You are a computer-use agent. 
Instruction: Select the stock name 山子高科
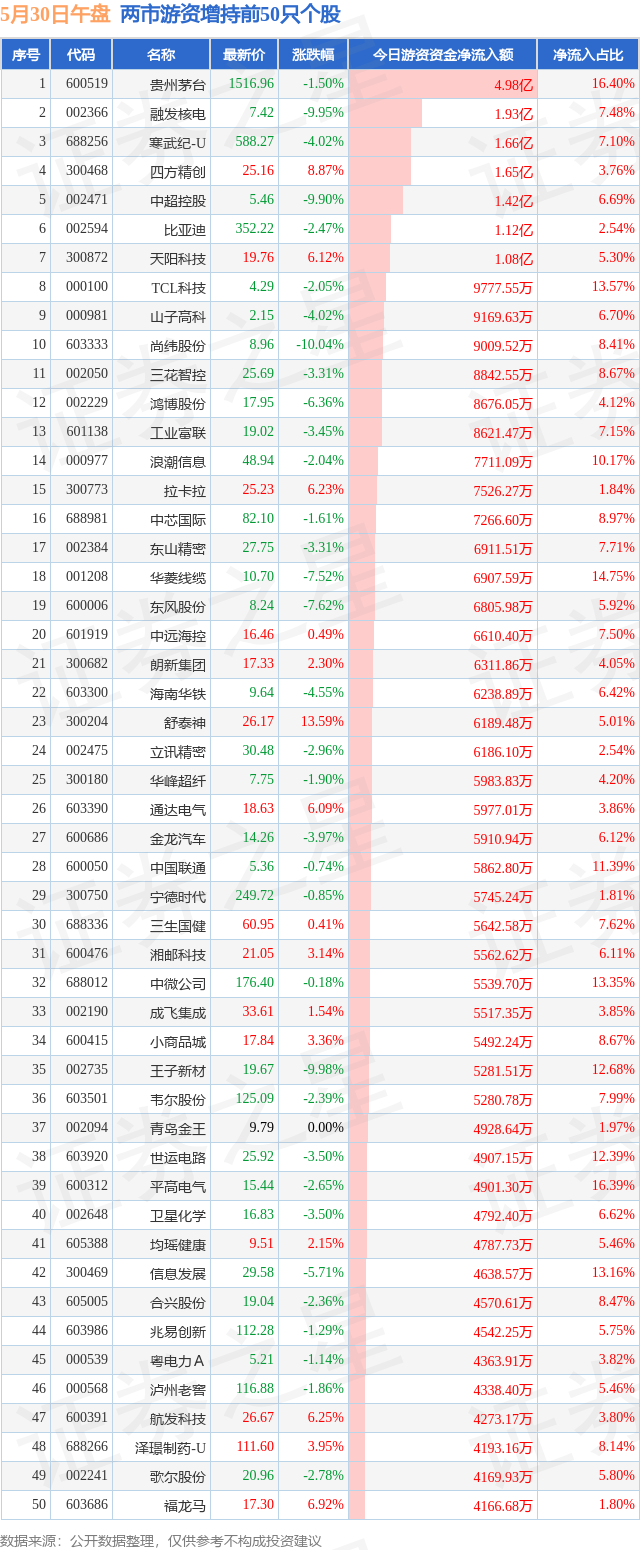(178, 317)
